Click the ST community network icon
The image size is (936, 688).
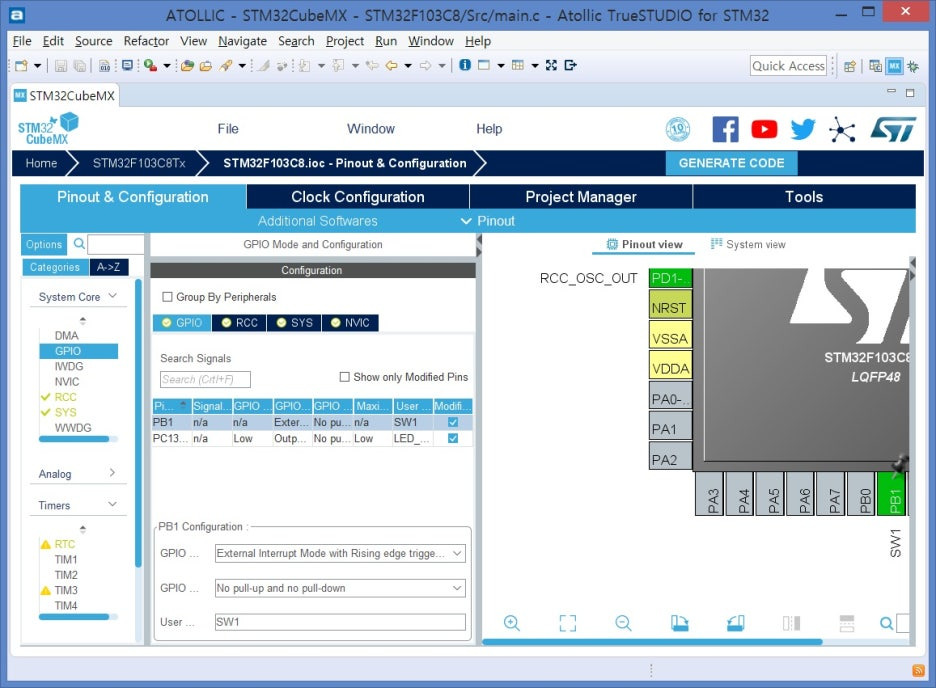[x=842, y=129]
